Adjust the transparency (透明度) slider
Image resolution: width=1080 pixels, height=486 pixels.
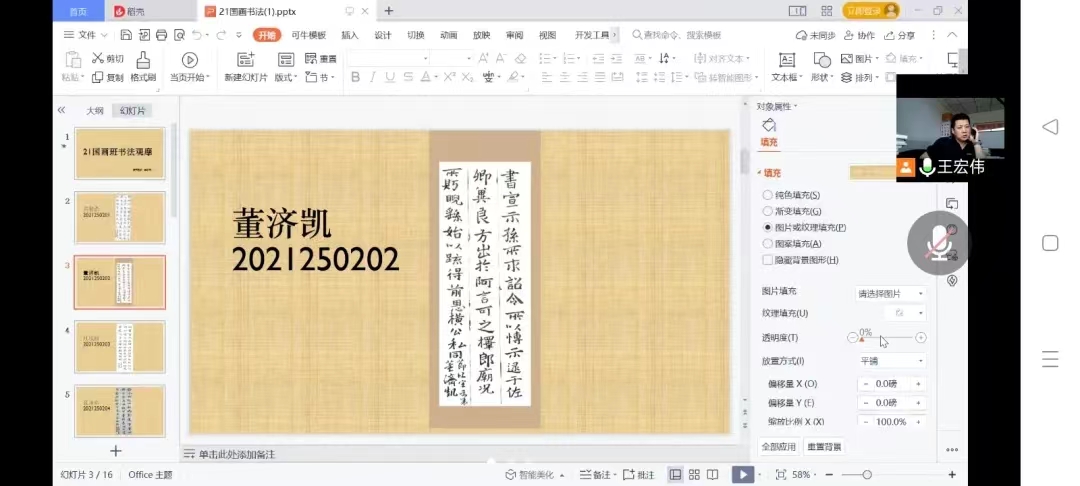(886, 338)
